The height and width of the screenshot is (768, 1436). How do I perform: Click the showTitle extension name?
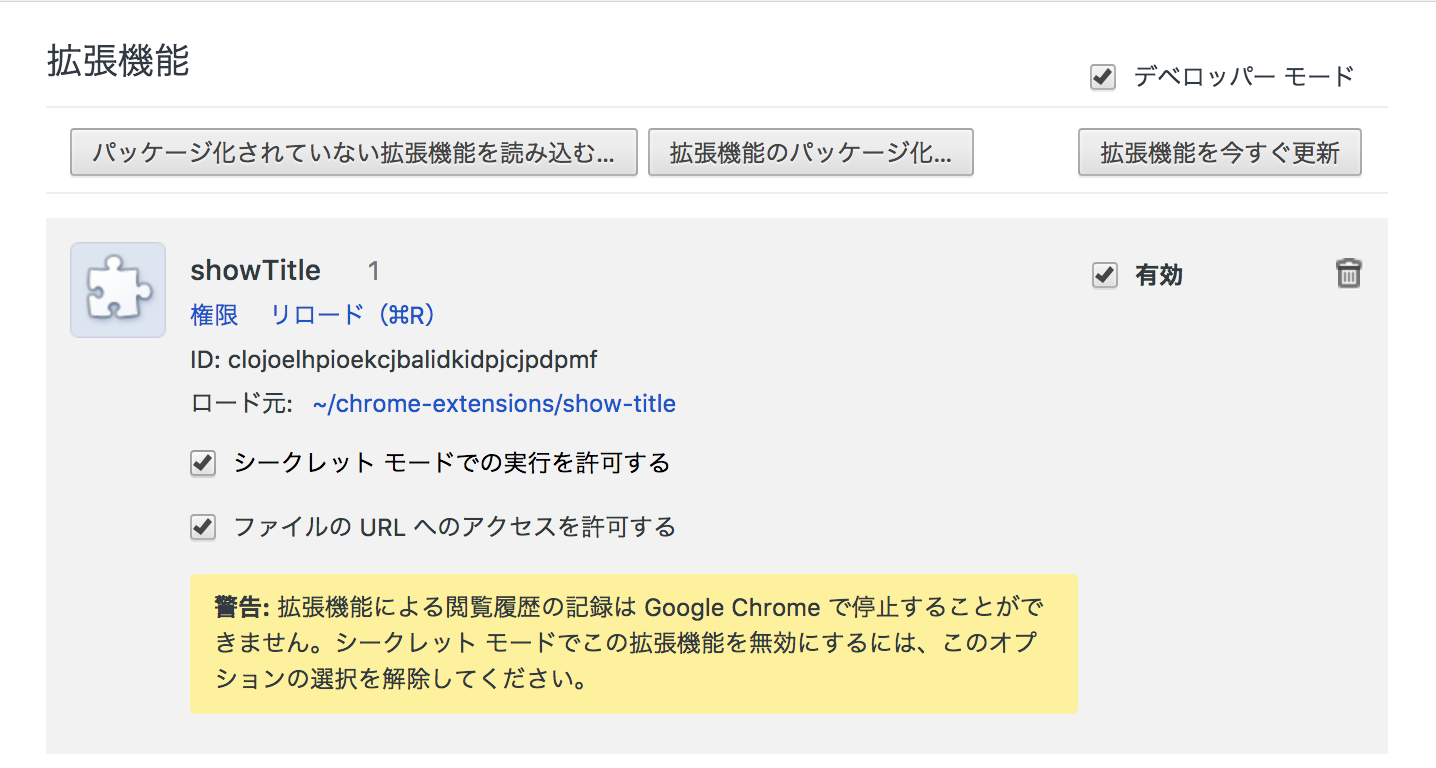255,270
